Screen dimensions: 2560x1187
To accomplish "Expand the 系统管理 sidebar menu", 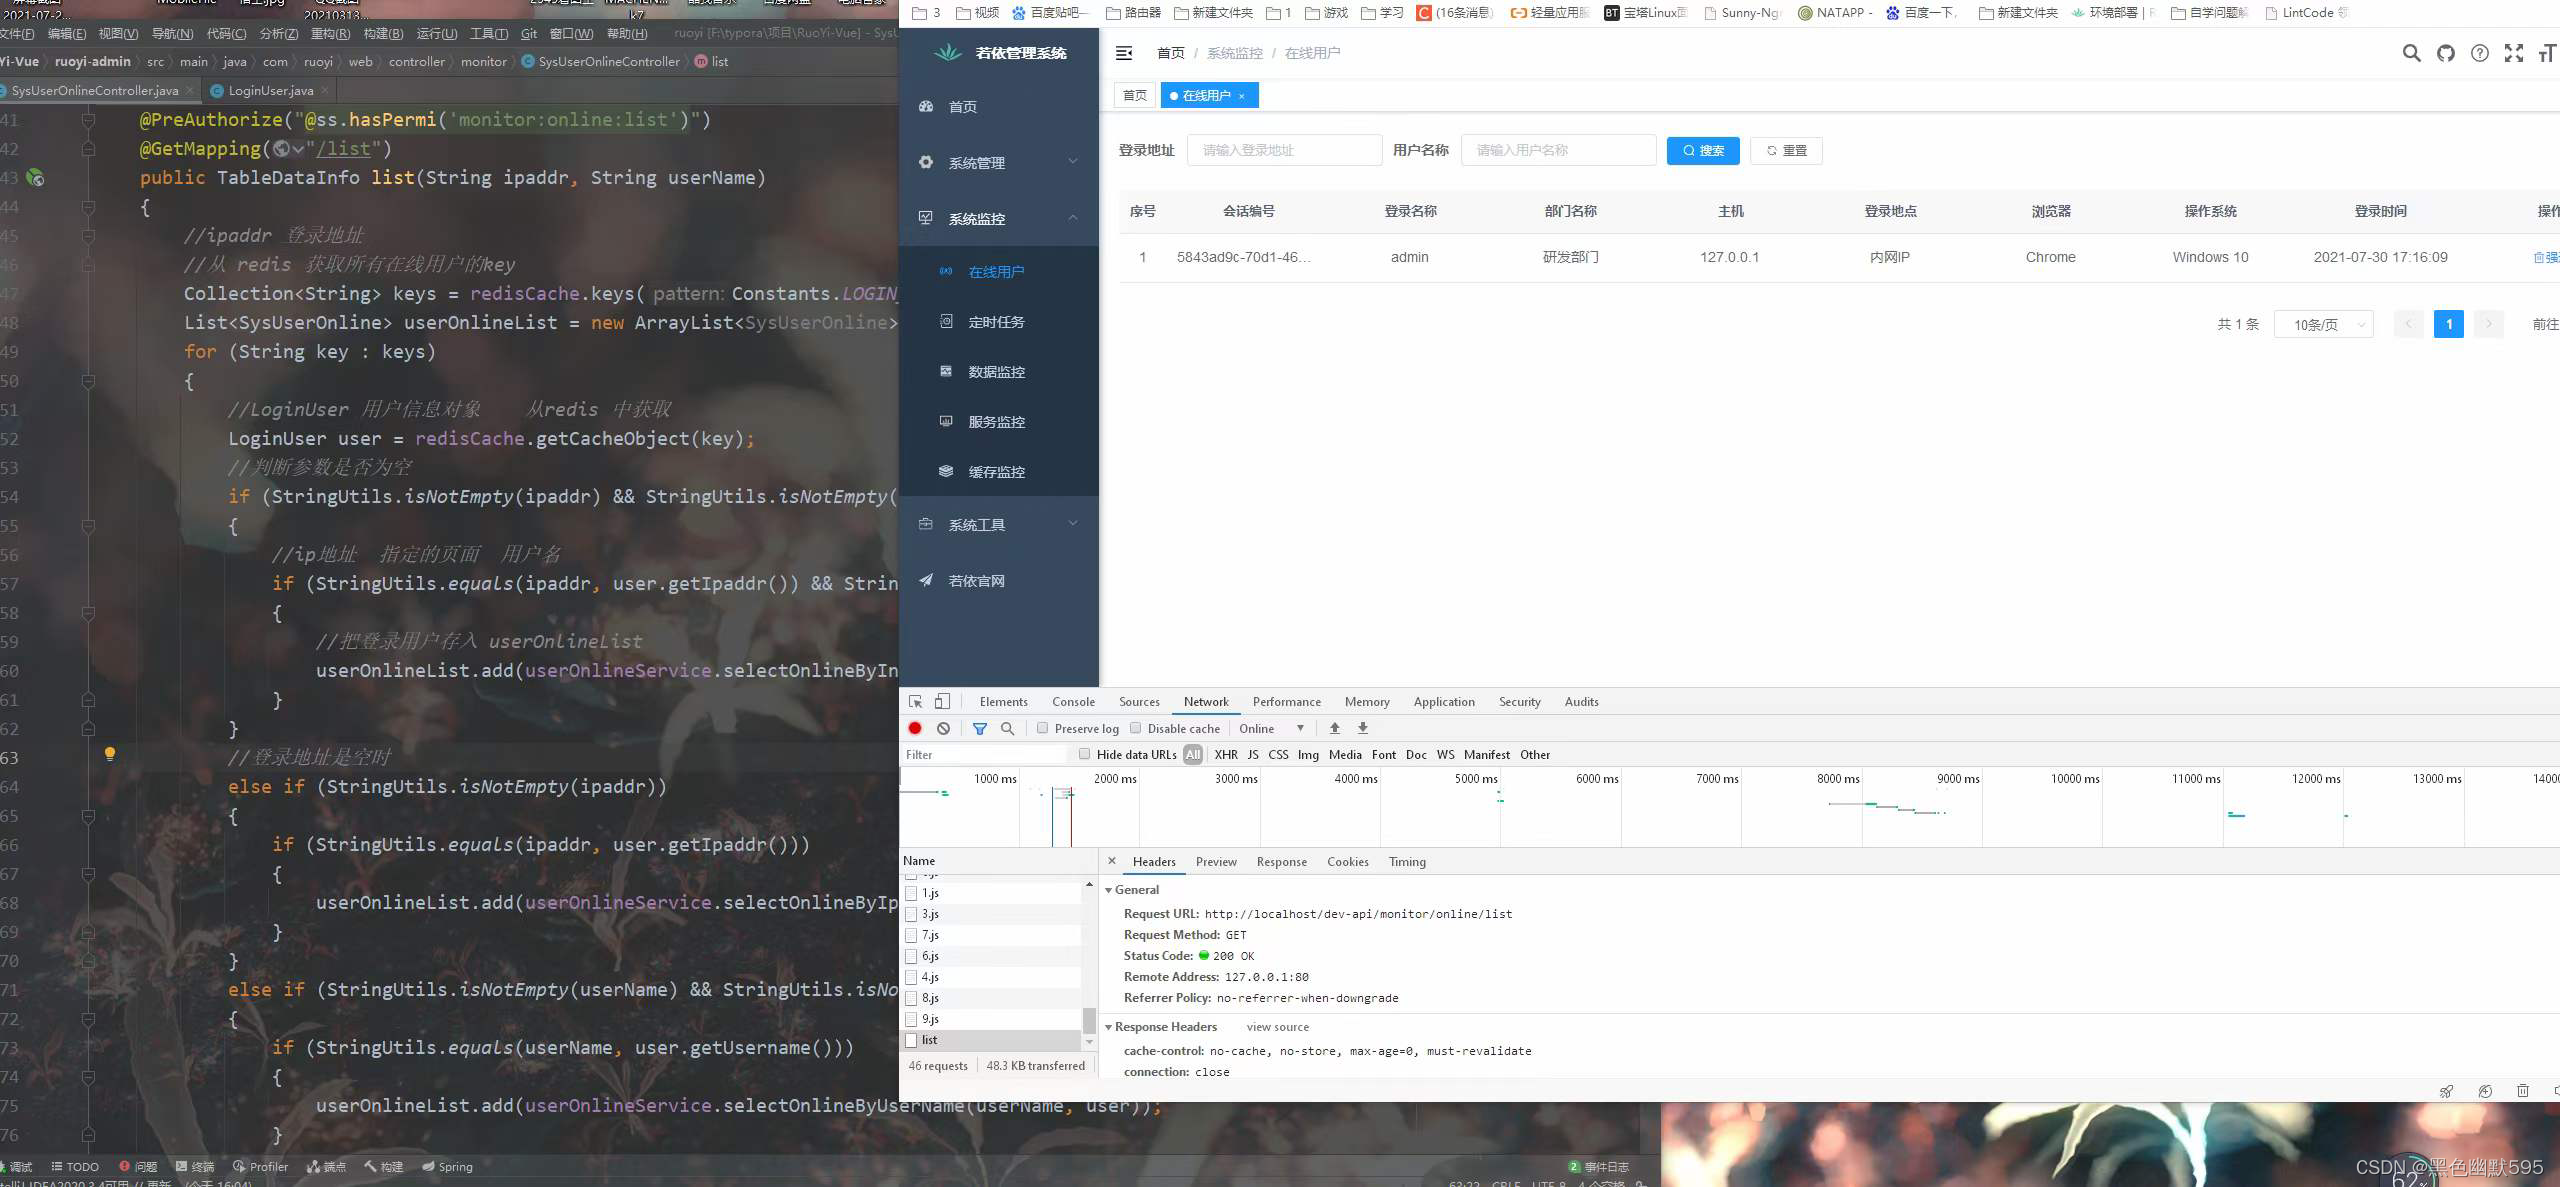I will 999,162.
